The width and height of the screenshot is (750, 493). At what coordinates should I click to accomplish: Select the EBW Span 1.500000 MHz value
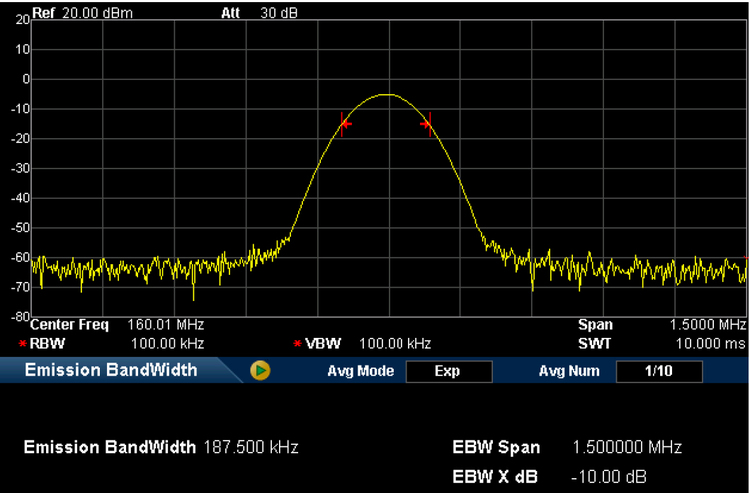[x=627, y=447]
